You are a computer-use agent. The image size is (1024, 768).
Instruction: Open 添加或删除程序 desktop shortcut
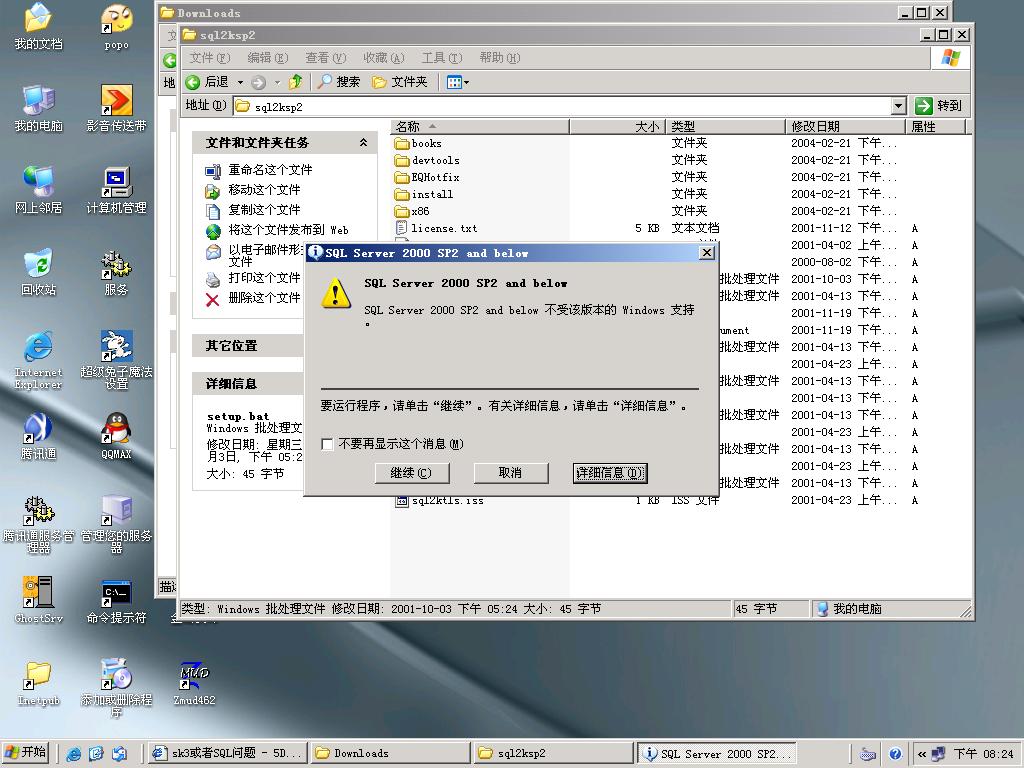[x=116, y=688]
